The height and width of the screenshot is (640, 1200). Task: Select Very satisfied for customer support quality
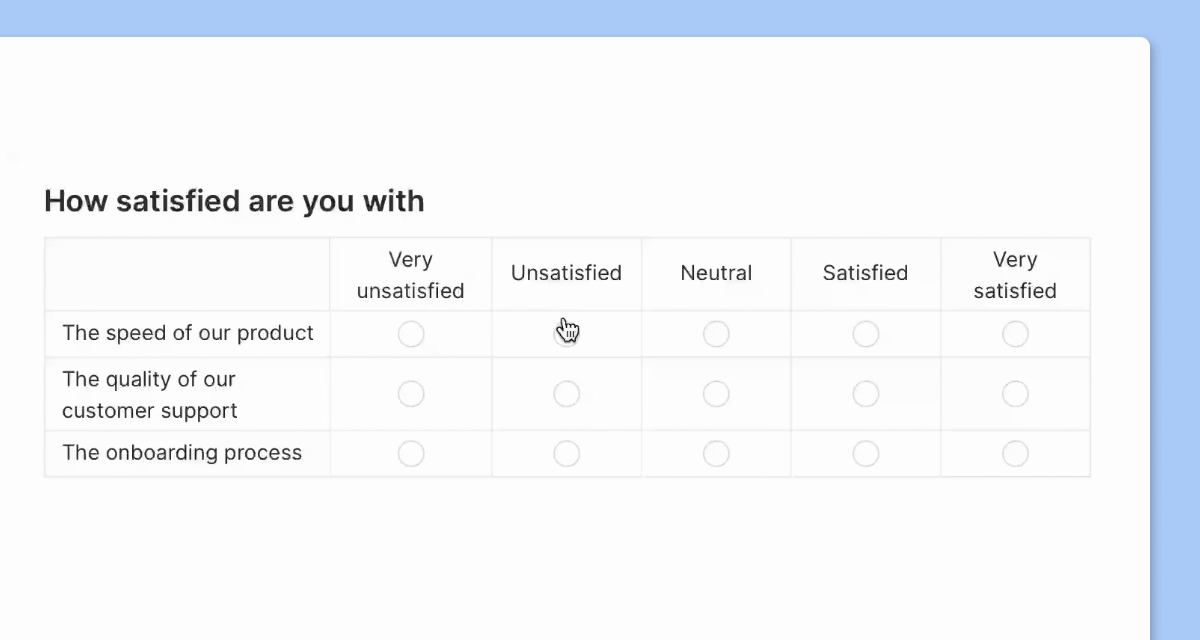coord(1015,394)
